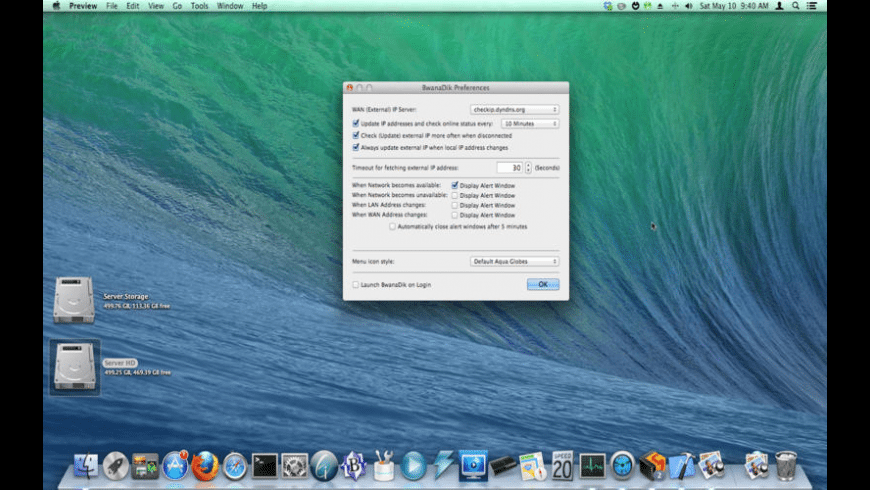This screenshot has width=870, height=490.
Task: Open Terminal from the dock
Action: tap(265, 466)
